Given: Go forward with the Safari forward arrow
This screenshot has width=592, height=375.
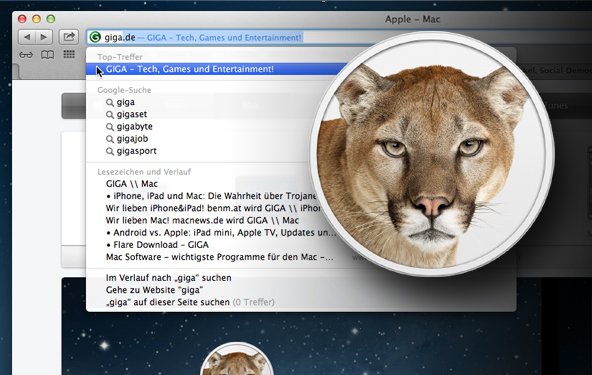Looking at the screenshot, I should pyautogui.click(x=44, y=37).
